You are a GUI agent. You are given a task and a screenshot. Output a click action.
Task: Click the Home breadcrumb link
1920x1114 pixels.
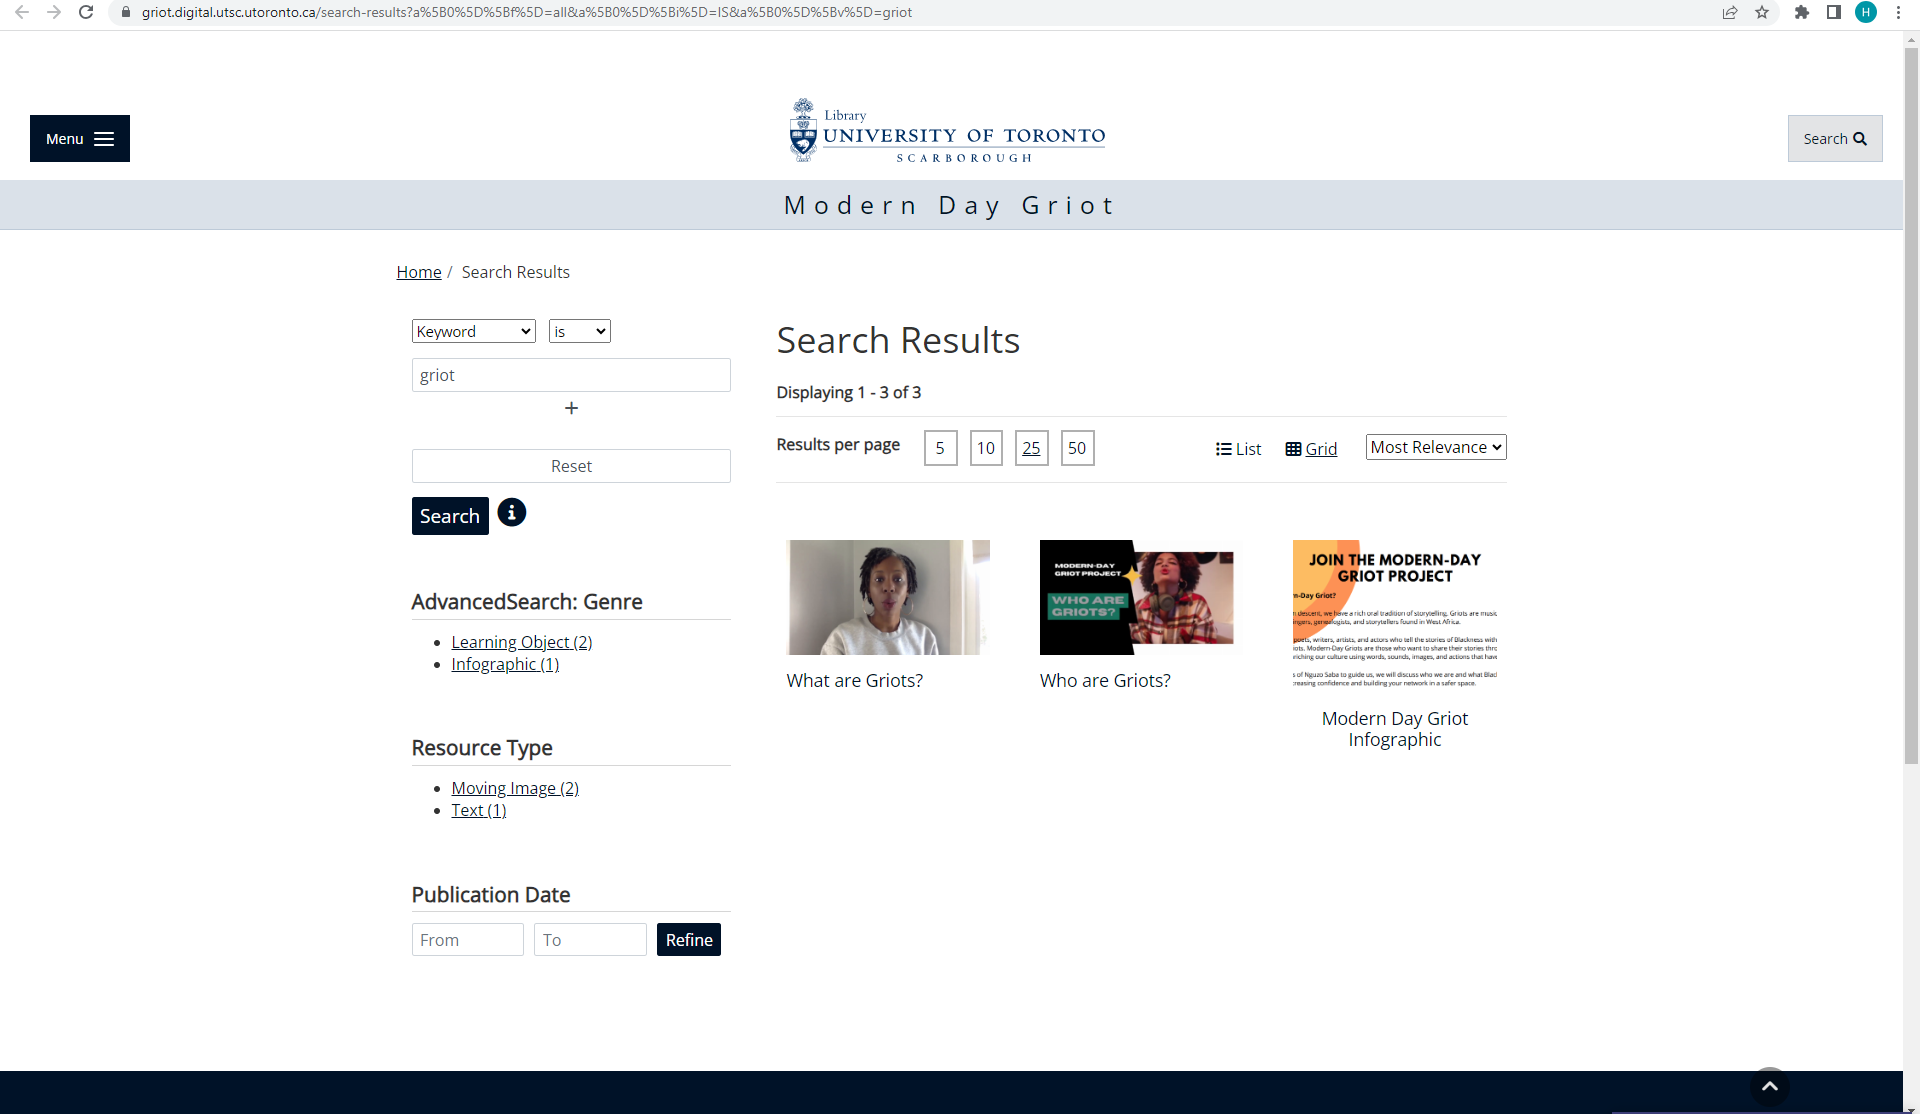pos(419,272)
